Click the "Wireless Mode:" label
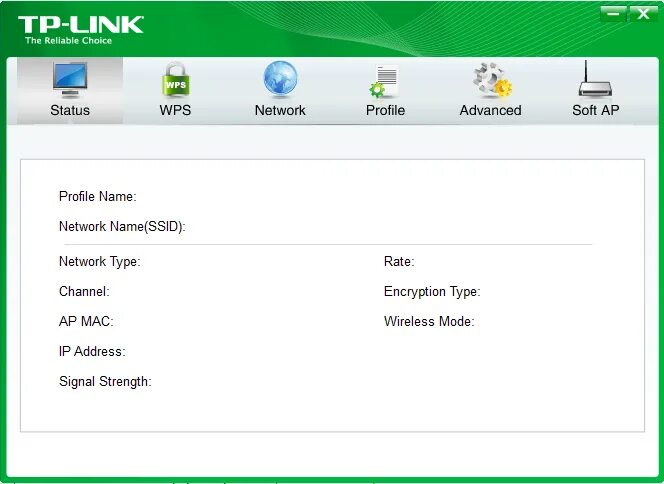The height and width of the screenshot is (484, 664). (429, 321)
